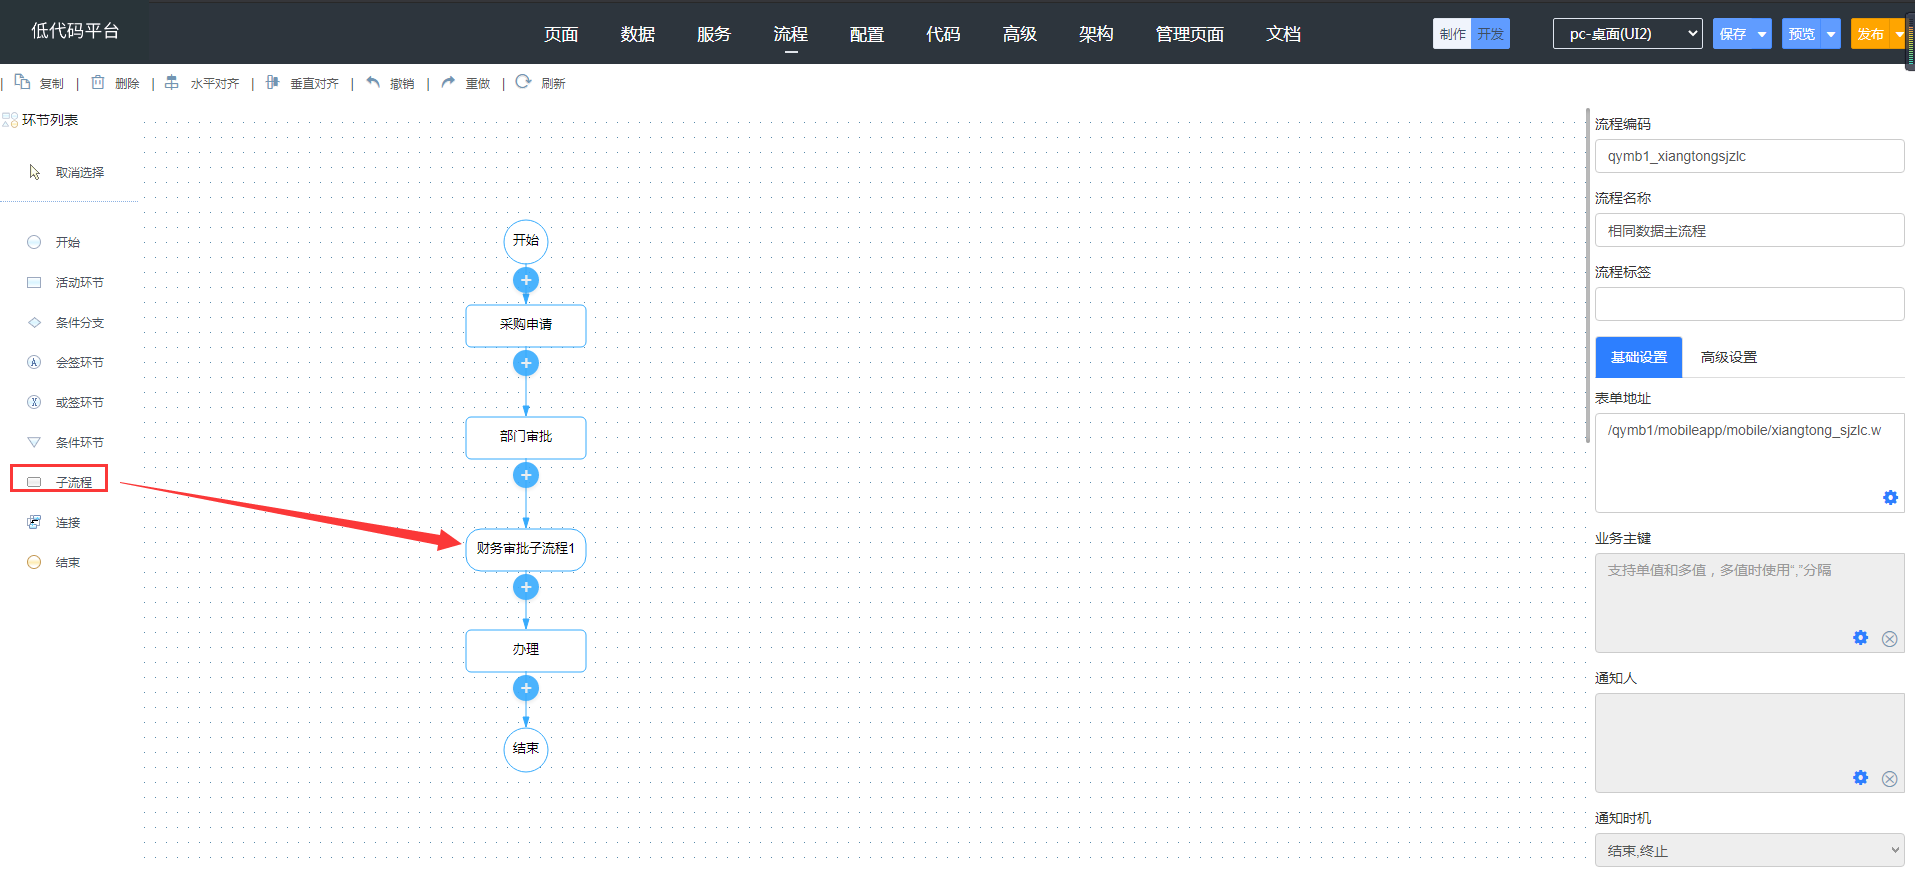Open form address settings gear icon
The width and height of the screenshot is (1915, 871).
click(1890, 497)
